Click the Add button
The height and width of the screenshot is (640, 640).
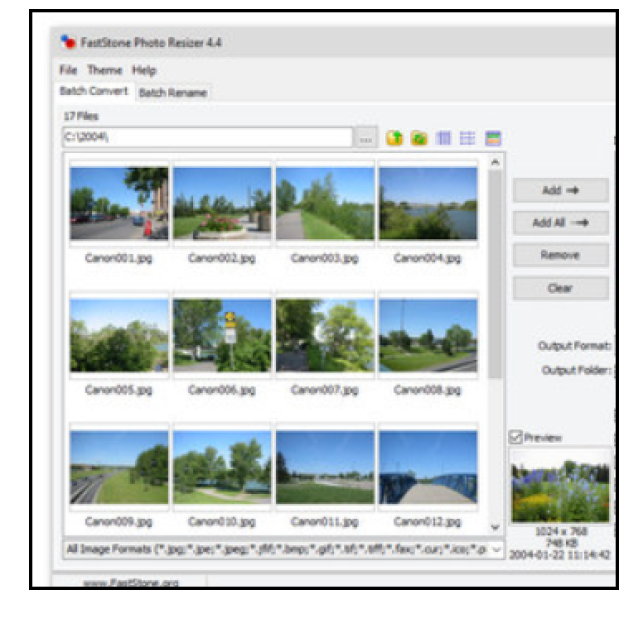coord(560,190)
